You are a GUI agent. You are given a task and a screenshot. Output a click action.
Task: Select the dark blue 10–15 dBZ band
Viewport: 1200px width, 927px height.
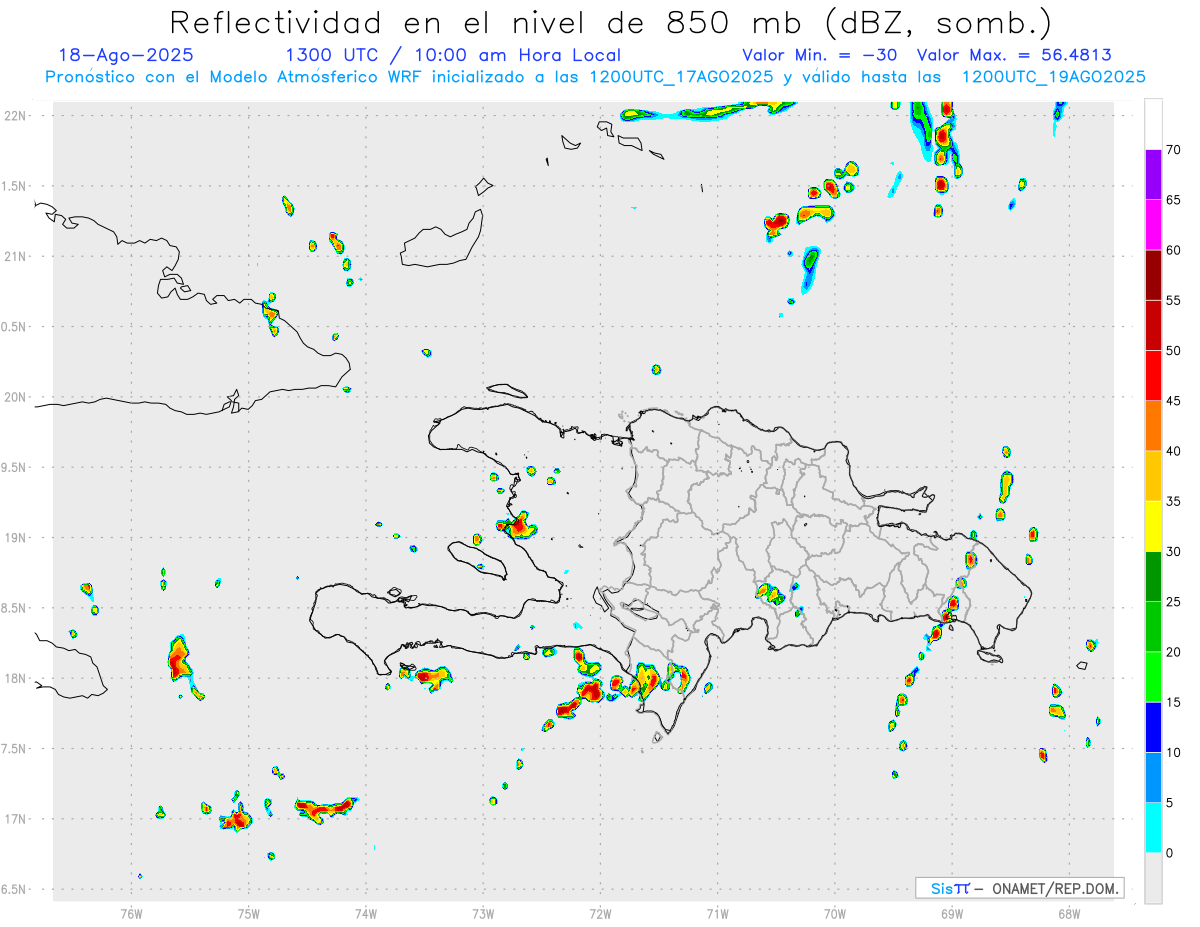pos(1153,727)
